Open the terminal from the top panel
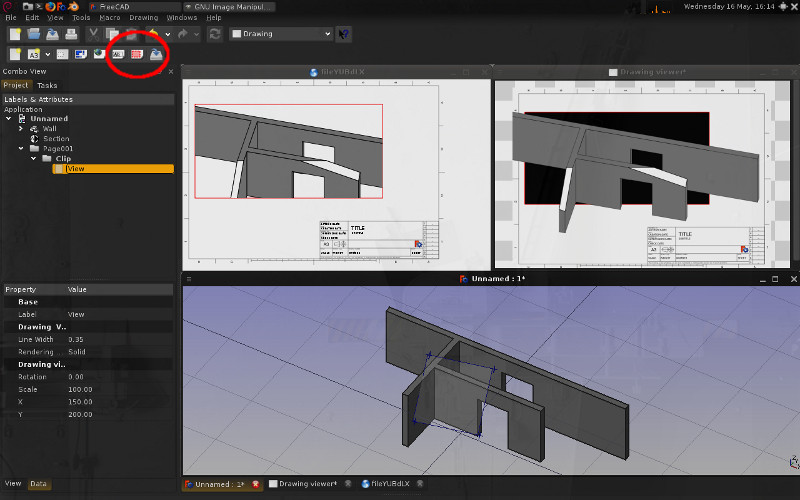The image size is (800, 500). [39, 6]
